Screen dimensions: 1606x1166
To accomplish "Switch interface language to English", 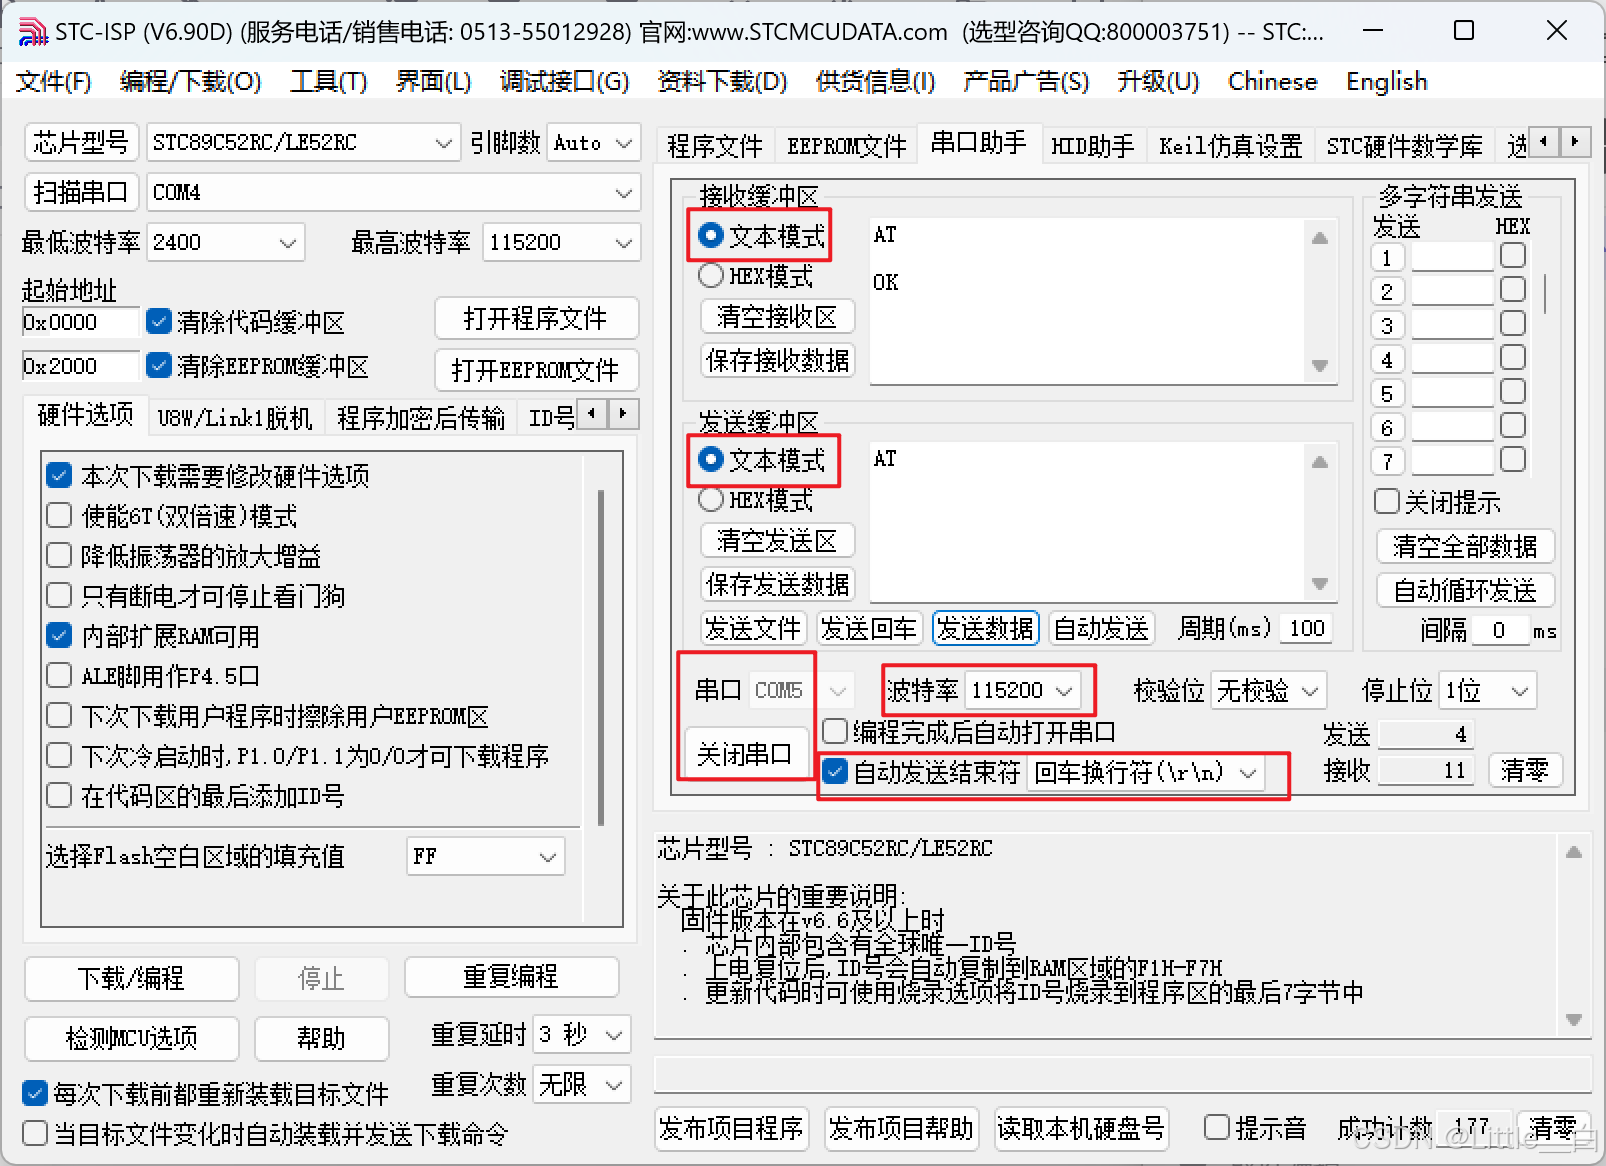I will click(x=1386, y=81).
